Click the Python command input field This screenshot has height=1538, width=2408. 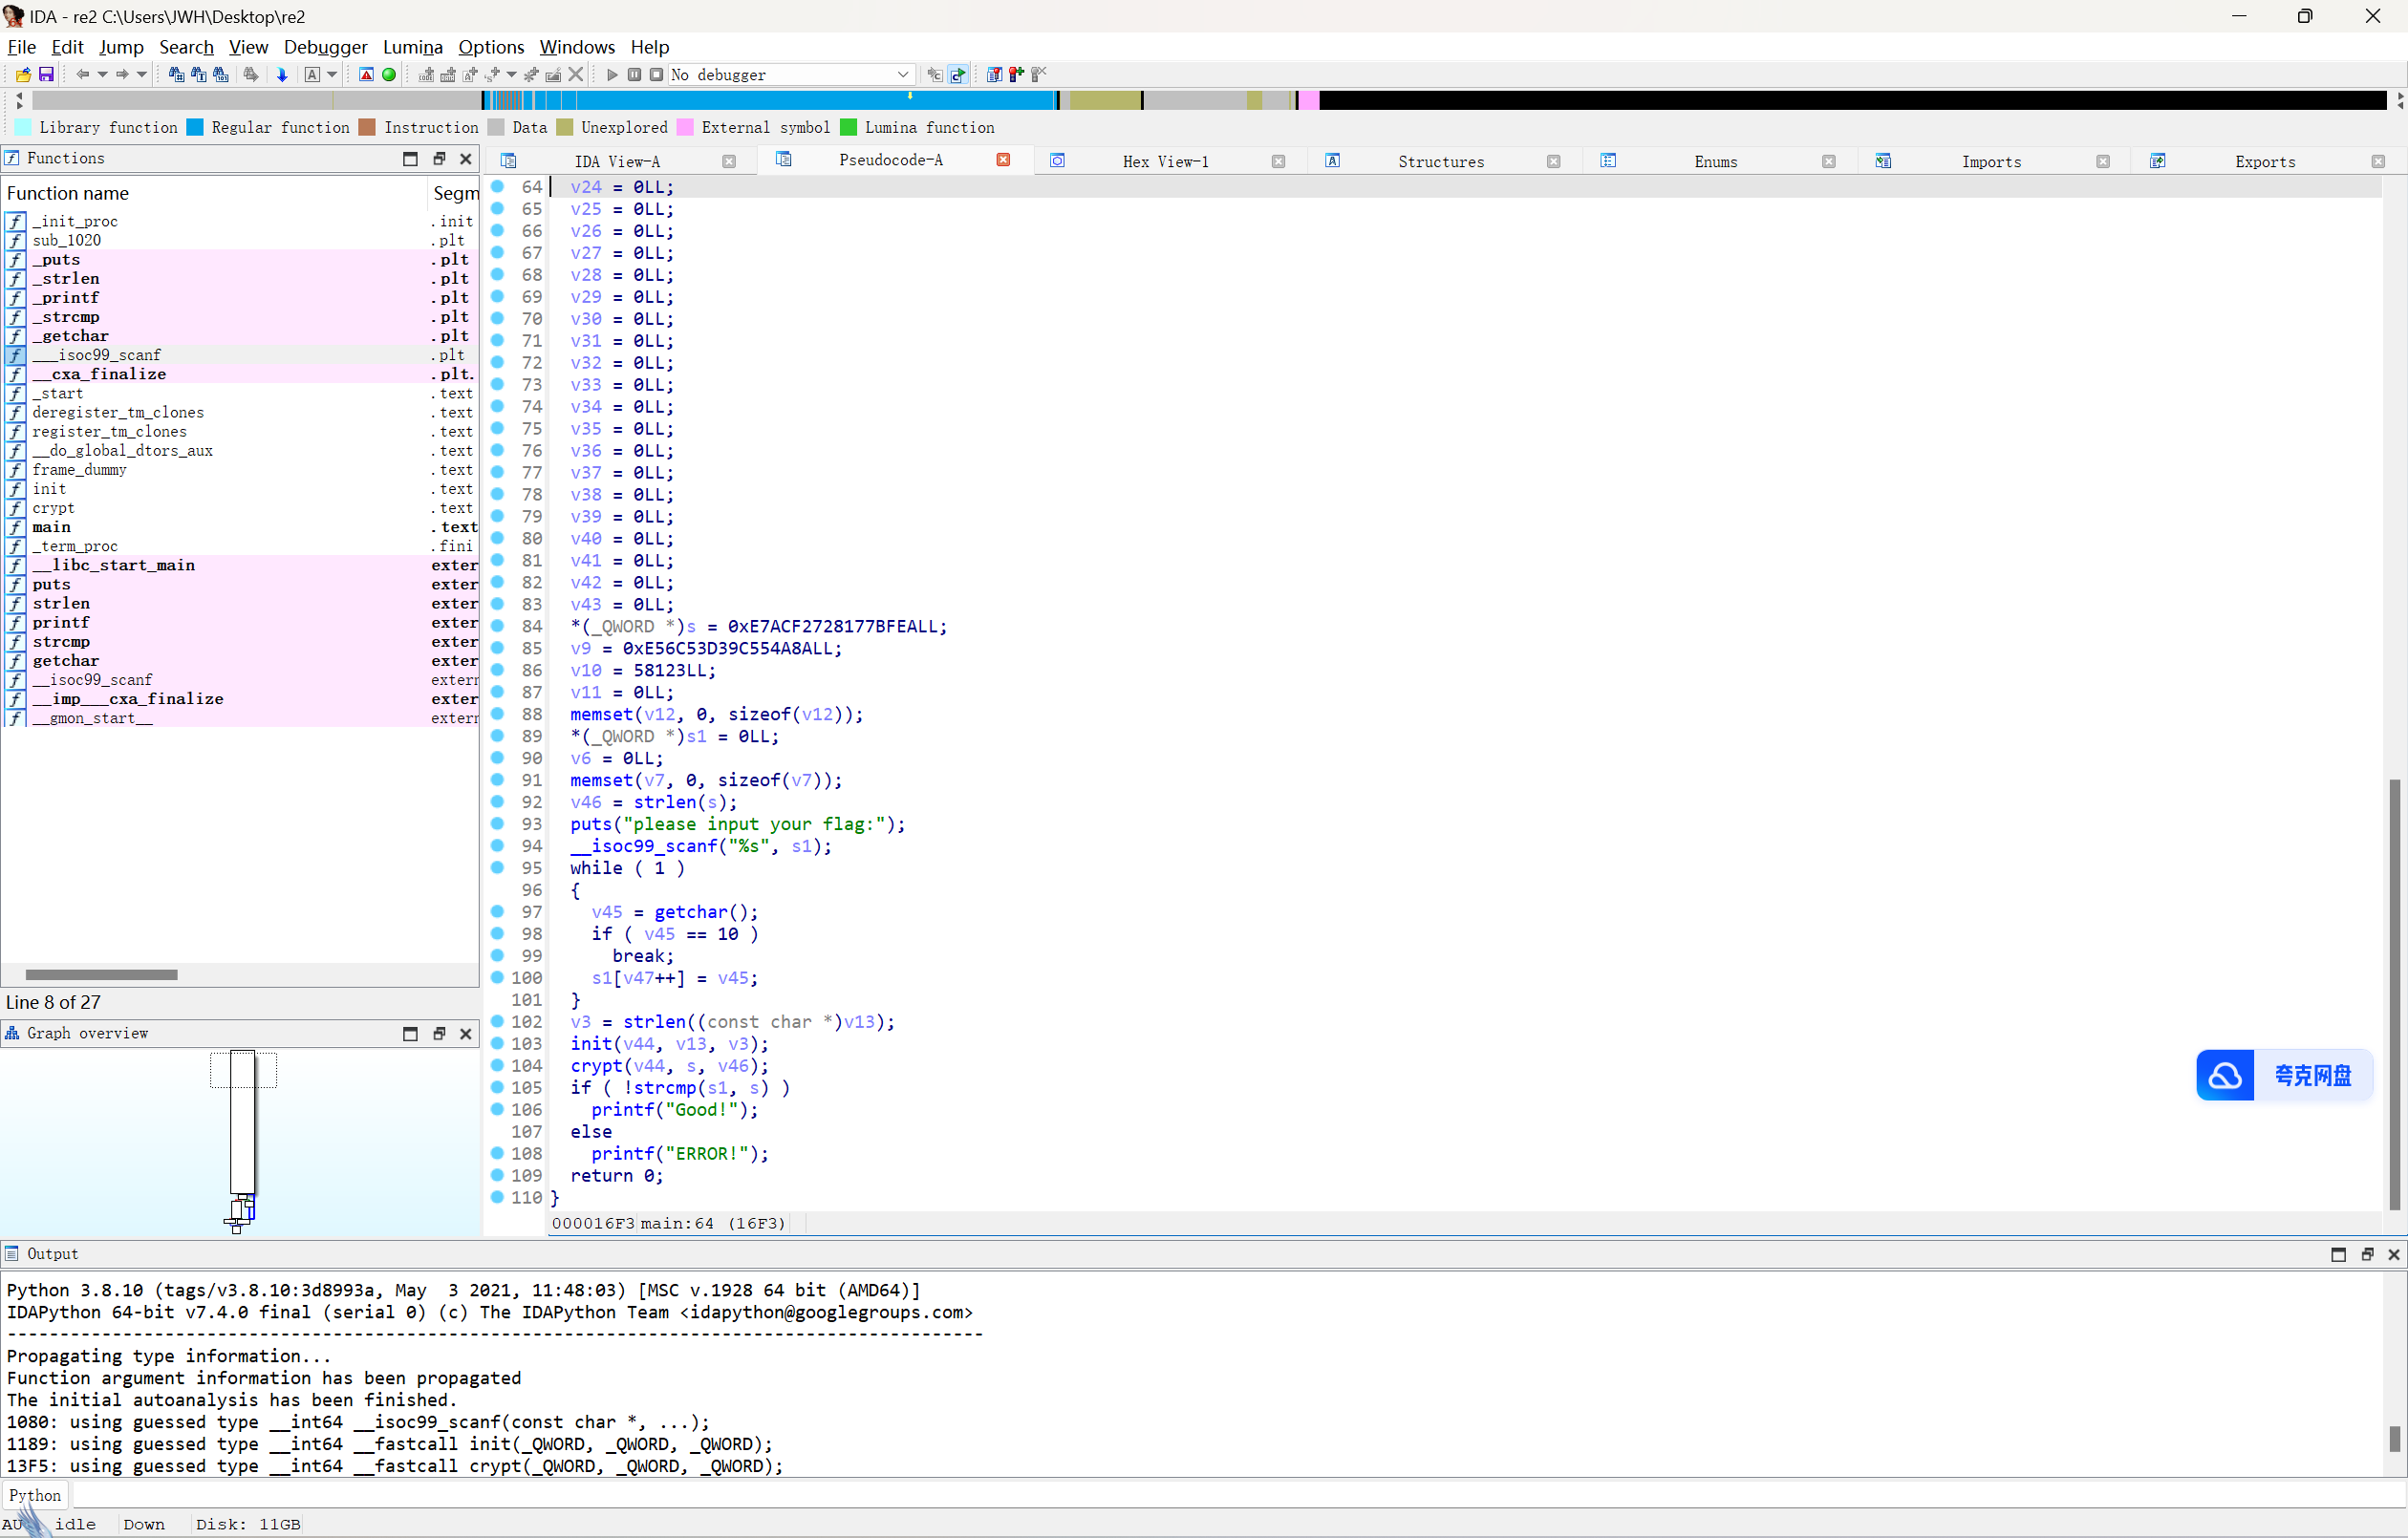point(1238,1495)
